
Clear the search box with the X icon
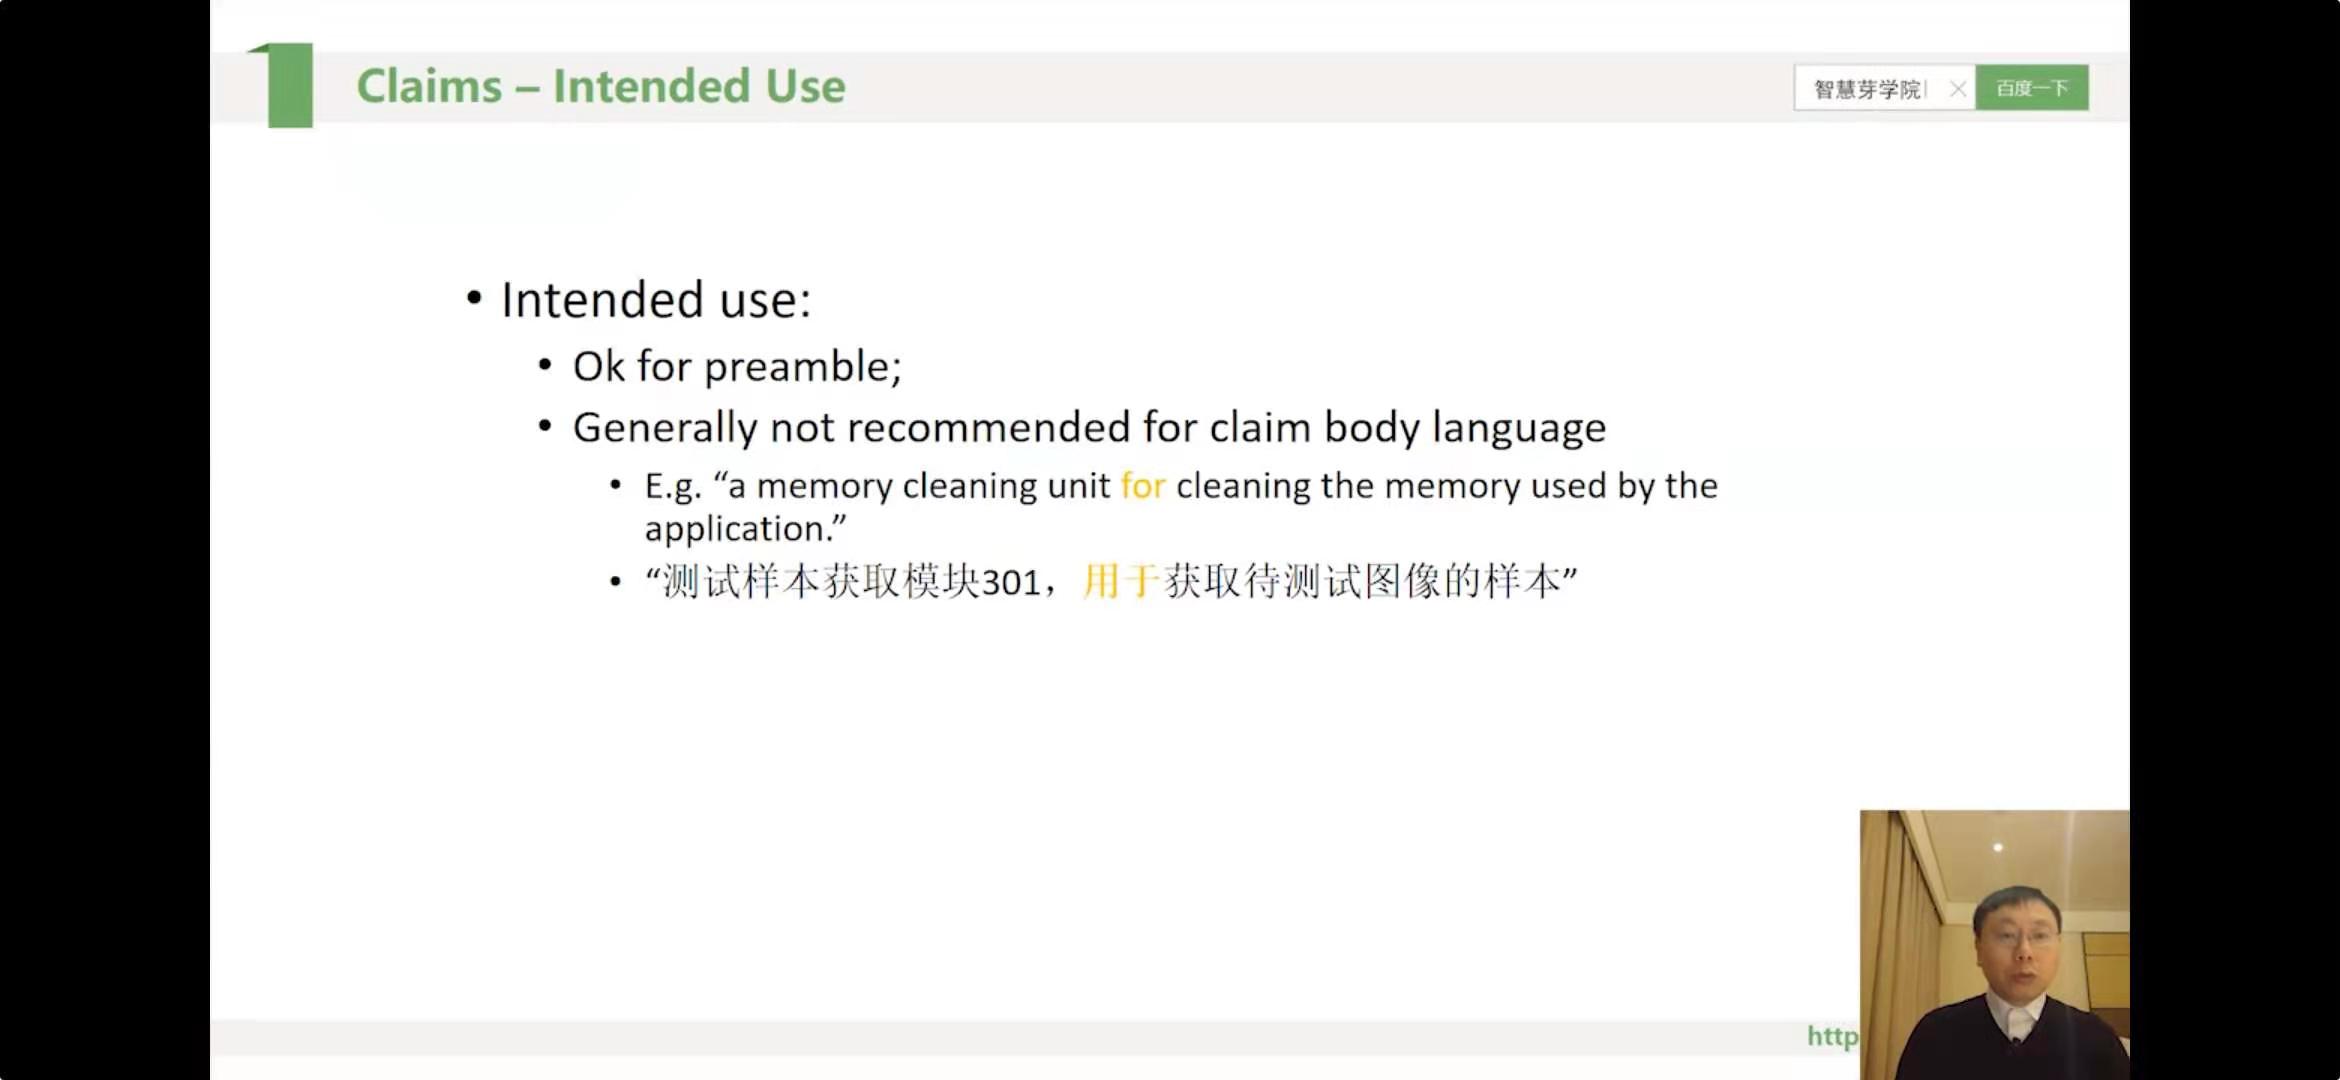1957,89
